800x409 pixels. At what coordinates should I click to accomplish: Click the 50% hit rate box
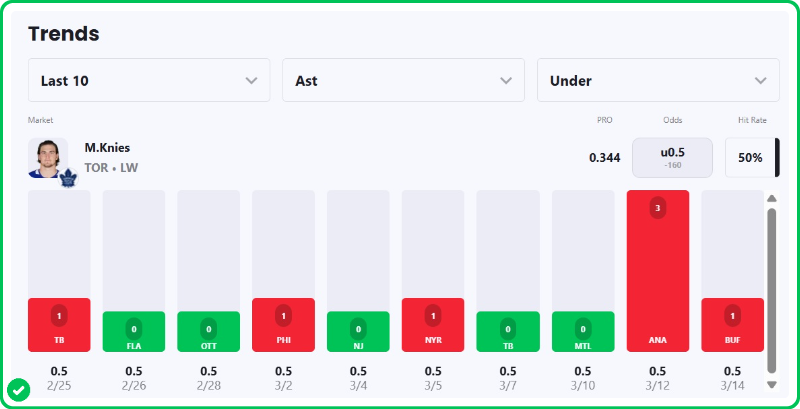pos(750,157)
